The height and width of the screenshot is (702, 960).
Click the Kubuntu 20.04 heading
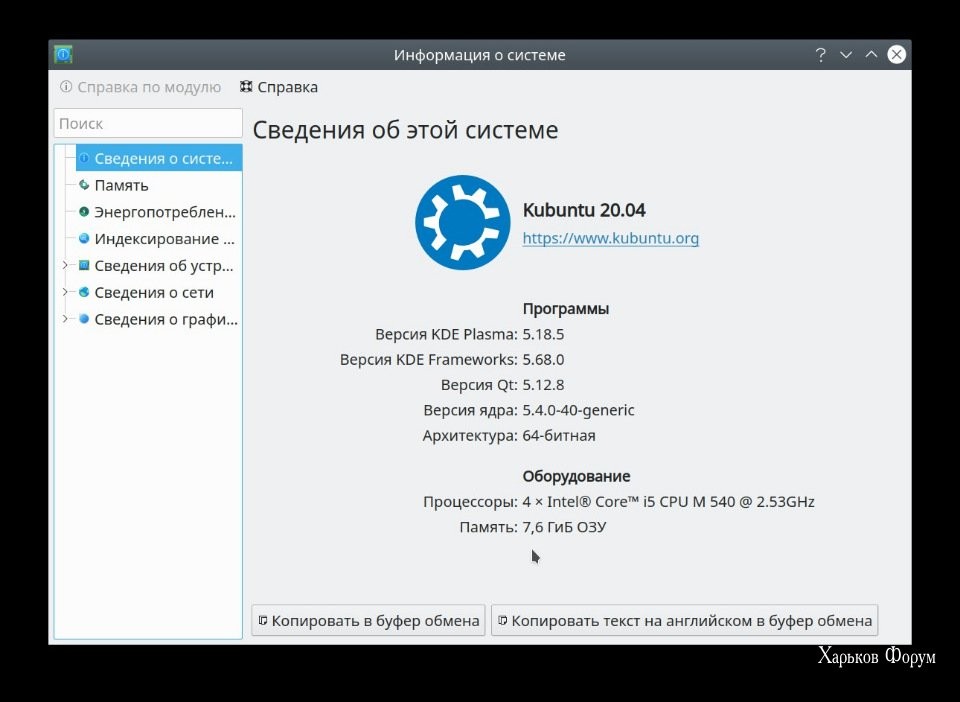583,210
